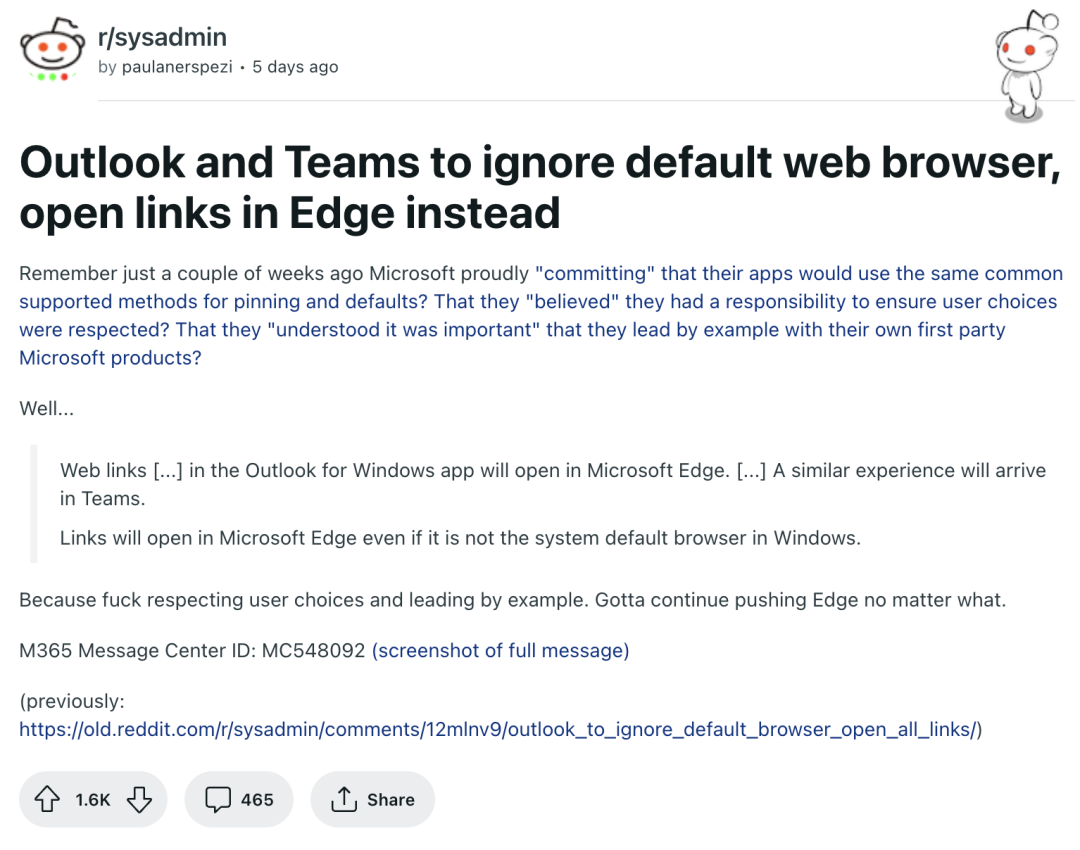Click the Snoo mascot illustration
1080x850 pixels.
[1026, 67]
